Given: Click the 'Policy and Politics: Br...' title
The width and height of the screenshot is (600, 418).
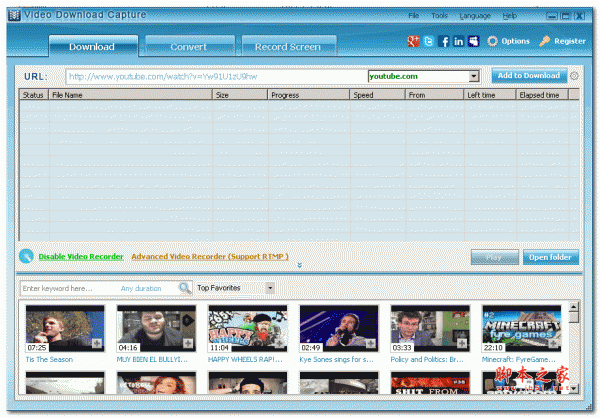Looking at the screenshot, I should [427, 359].
